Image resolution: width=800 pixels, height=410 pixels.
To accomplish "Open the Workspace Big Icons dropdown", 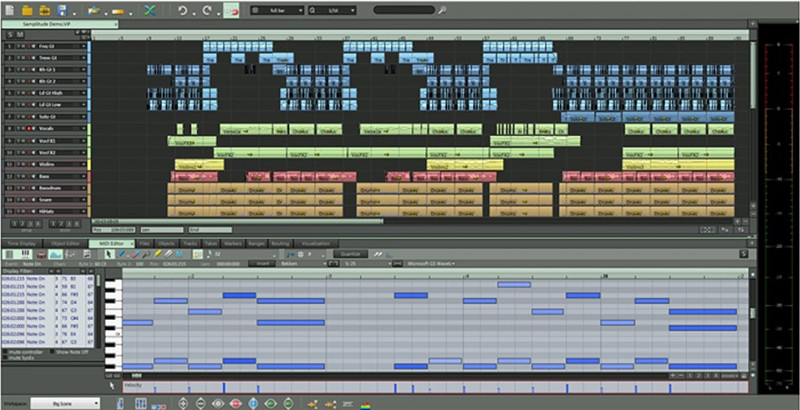I will 65,404.
